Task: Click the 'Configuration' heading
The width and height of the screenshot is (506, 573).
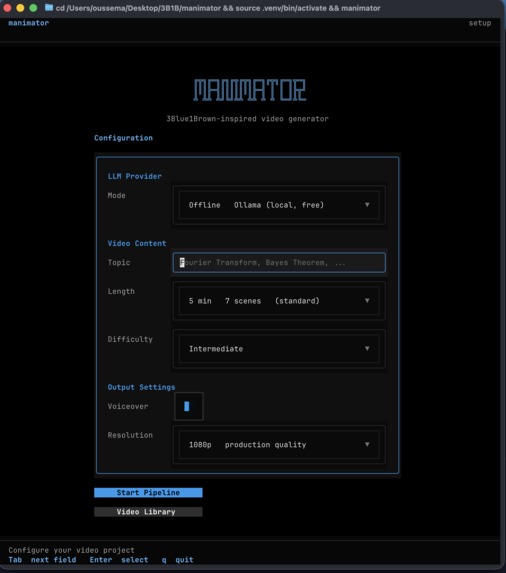Action: point(123,138)
